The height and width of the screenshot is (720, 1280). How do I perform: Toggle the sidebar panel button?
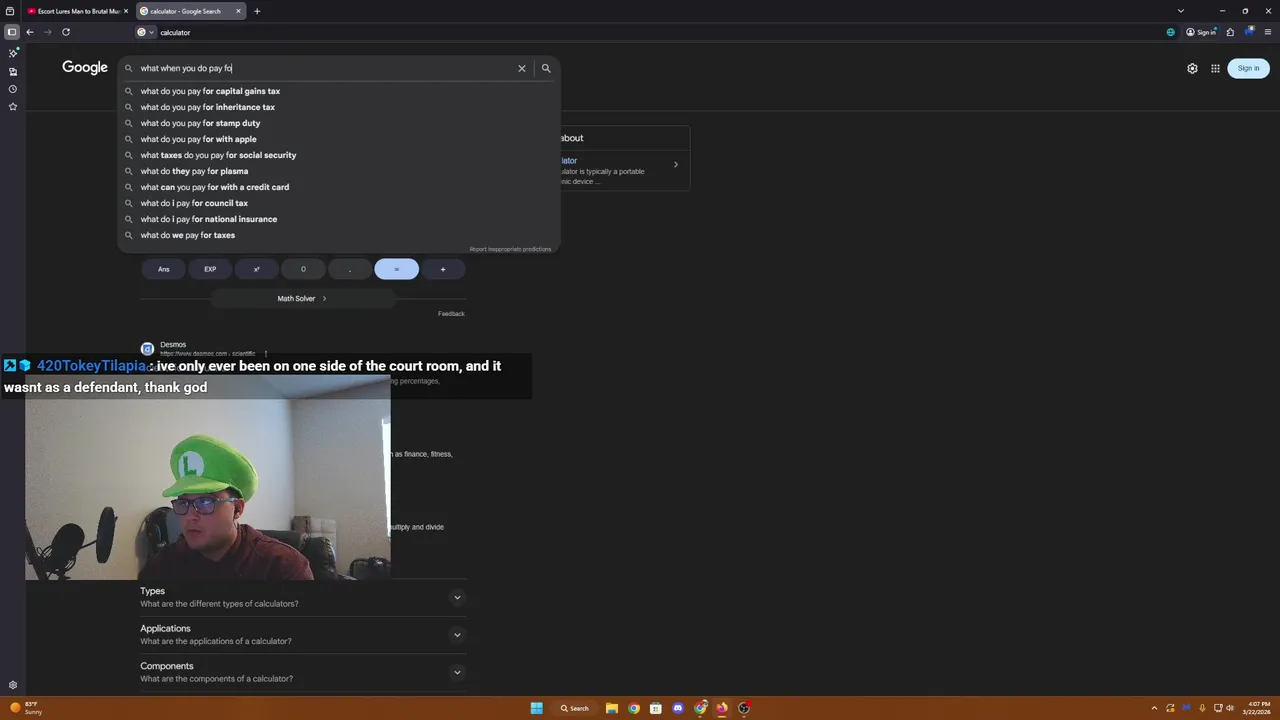point(12,32)
